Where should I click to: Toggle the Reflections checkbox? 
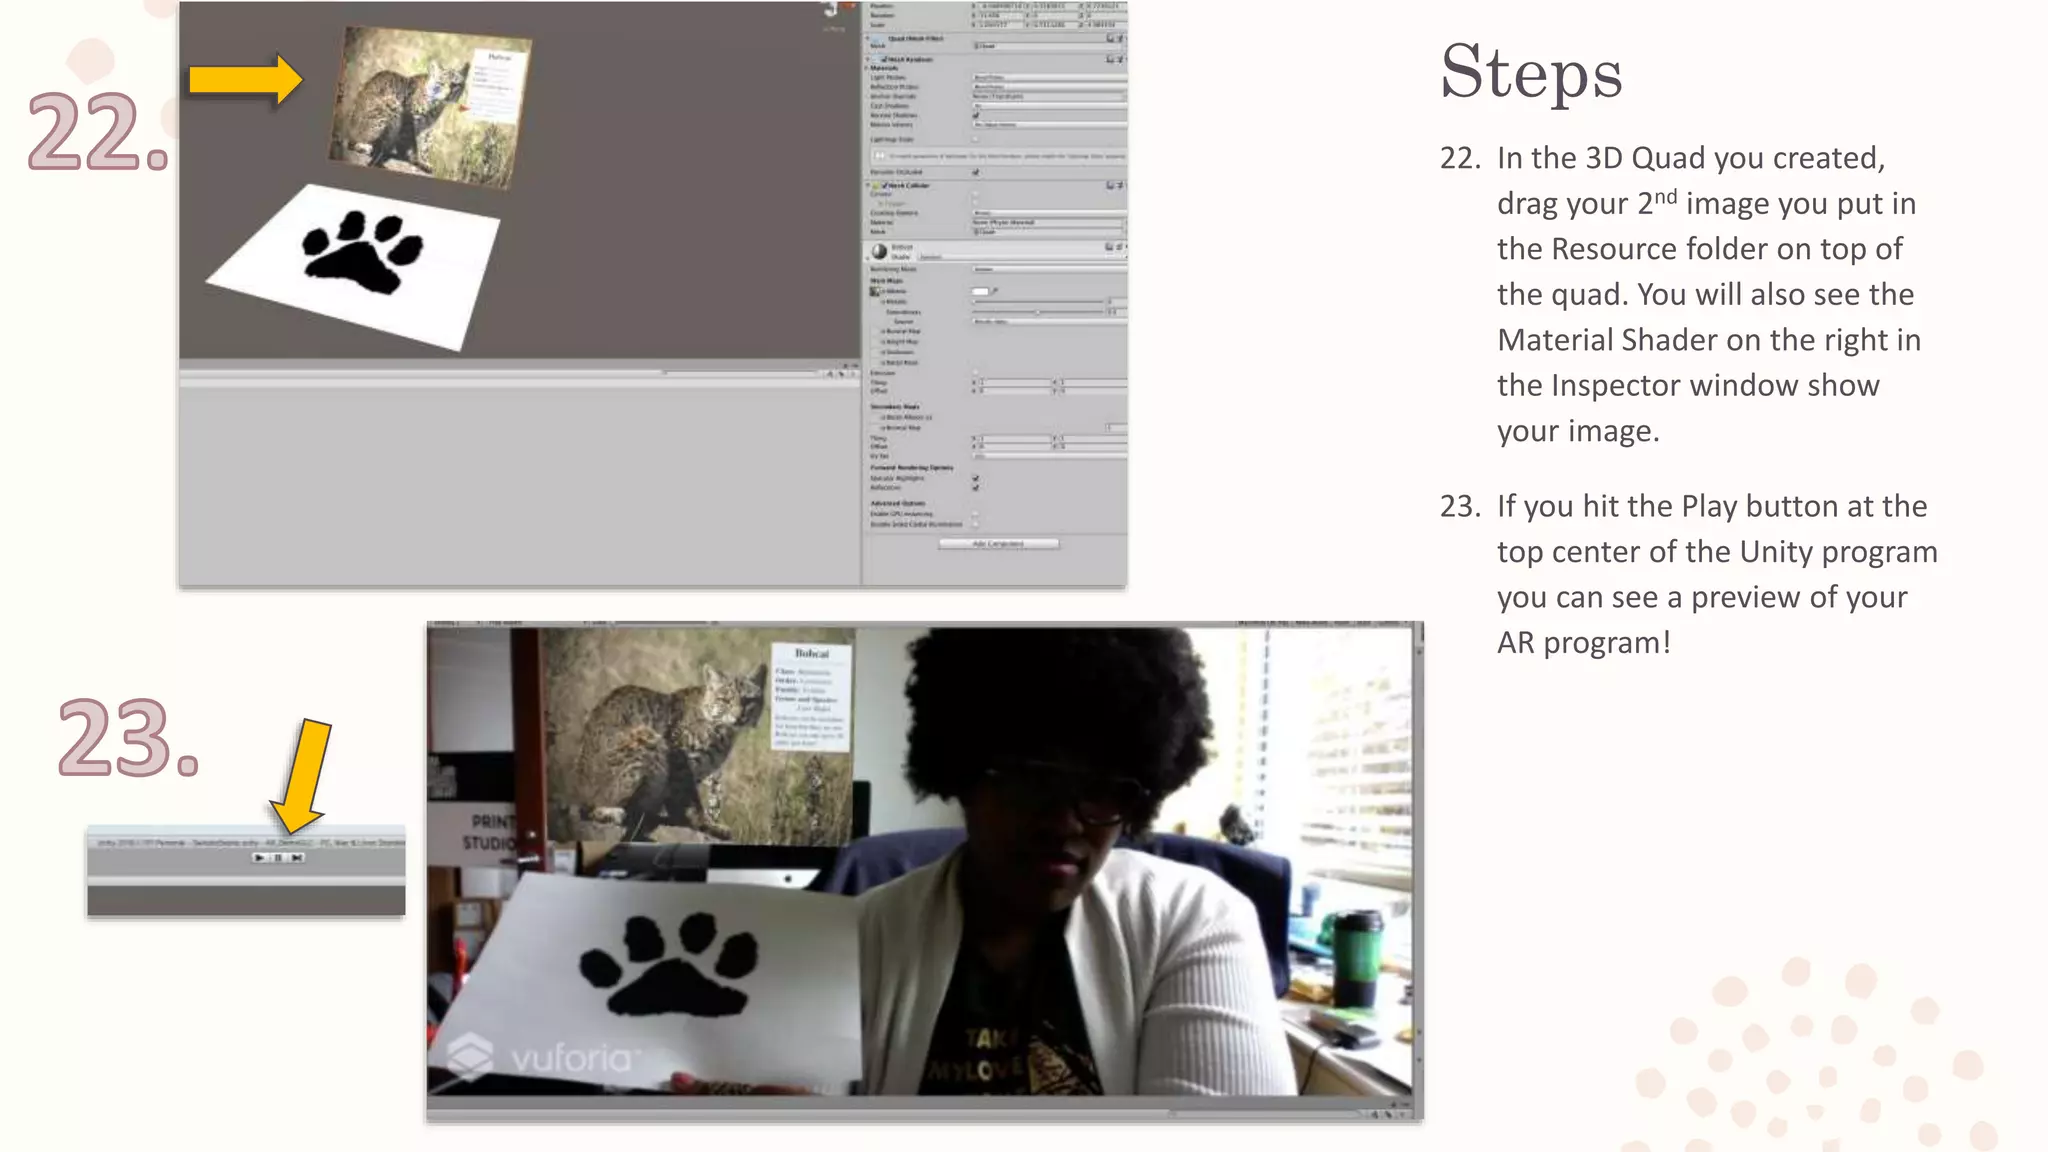pyautogui.click(x=975, y=488)
